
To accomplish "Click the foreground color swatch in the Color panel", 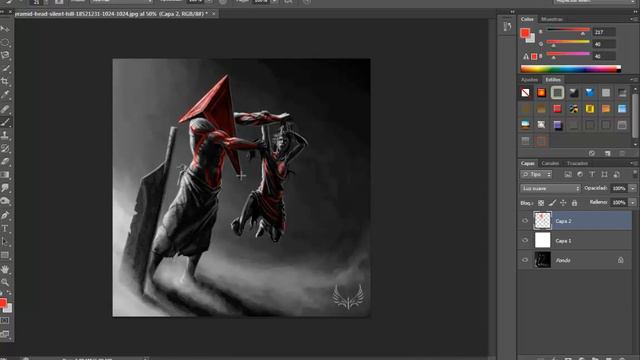I will point(525,32).
